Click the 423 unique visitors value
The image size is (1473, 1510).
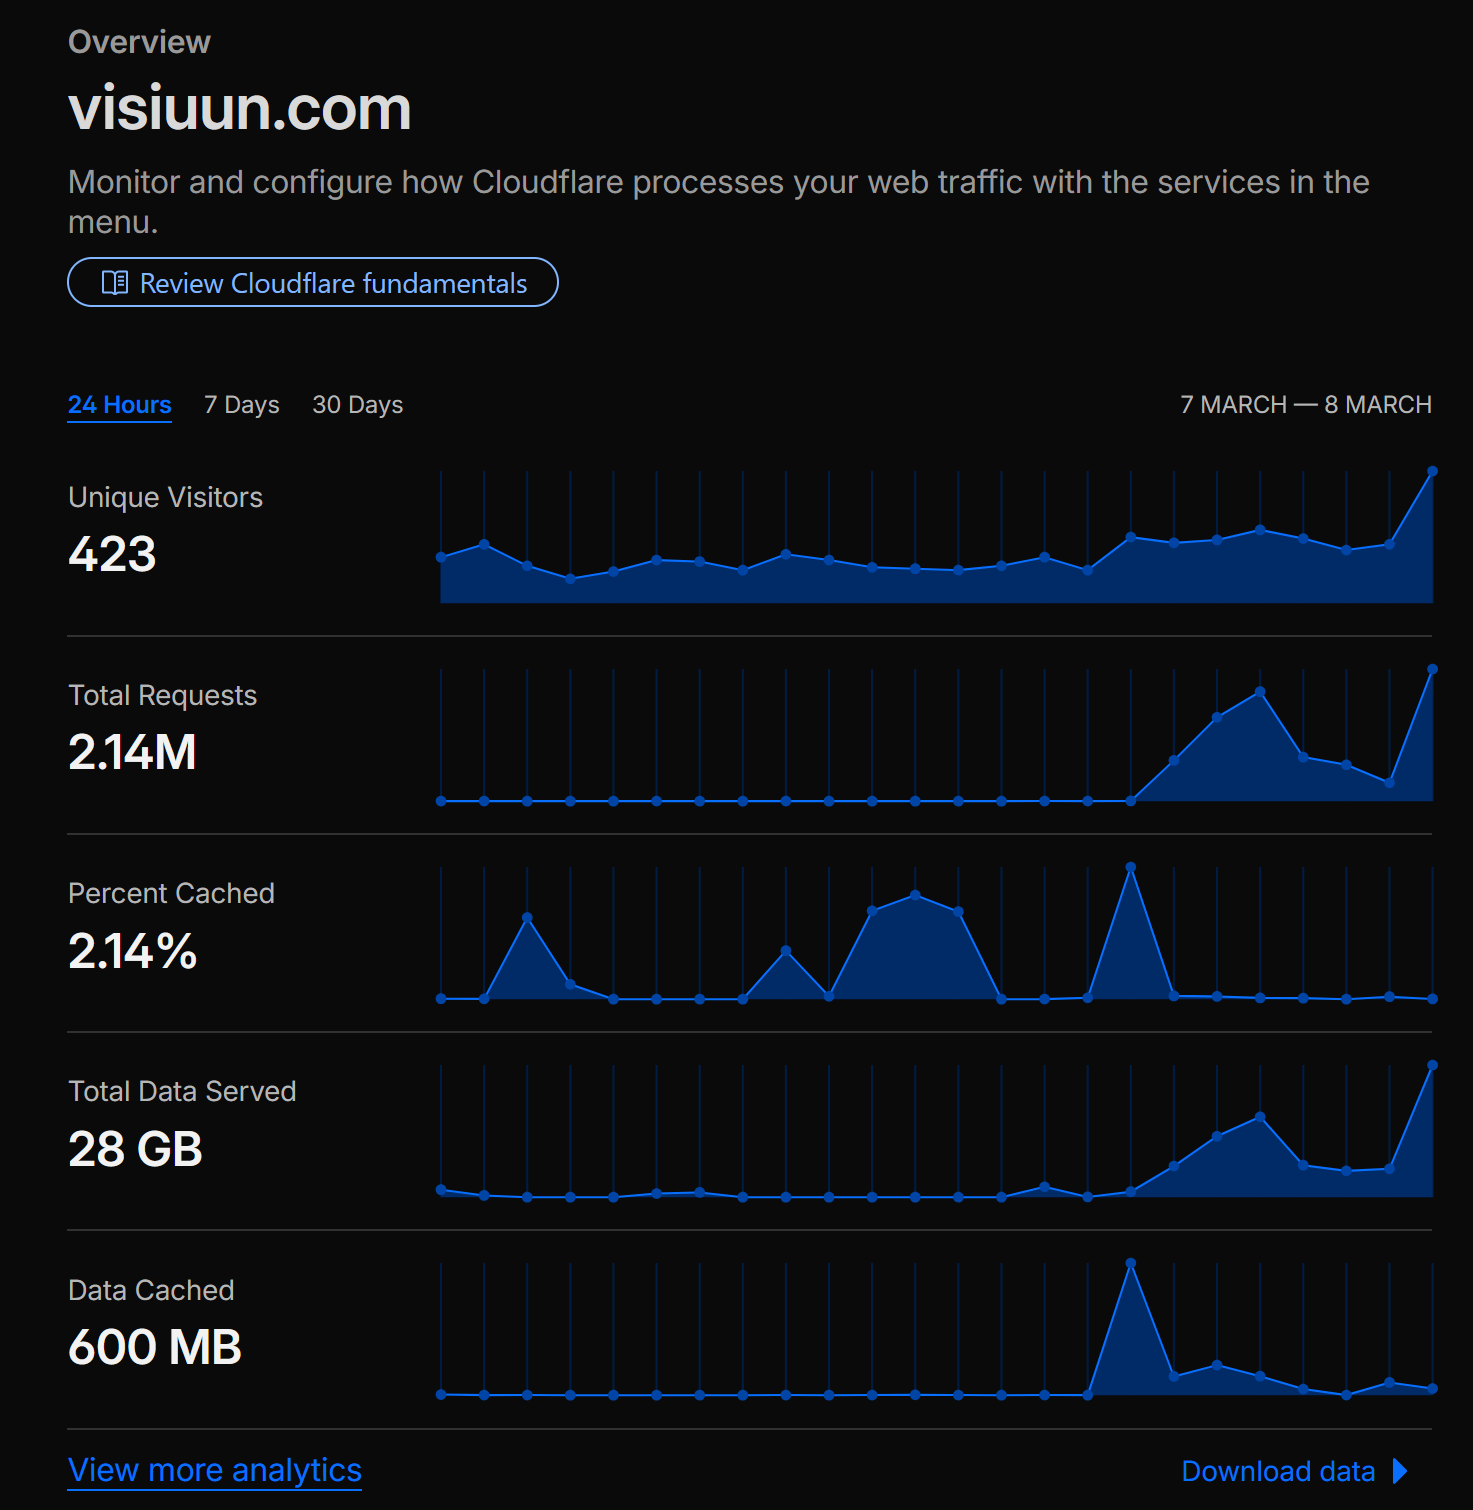tap(112, 554)
